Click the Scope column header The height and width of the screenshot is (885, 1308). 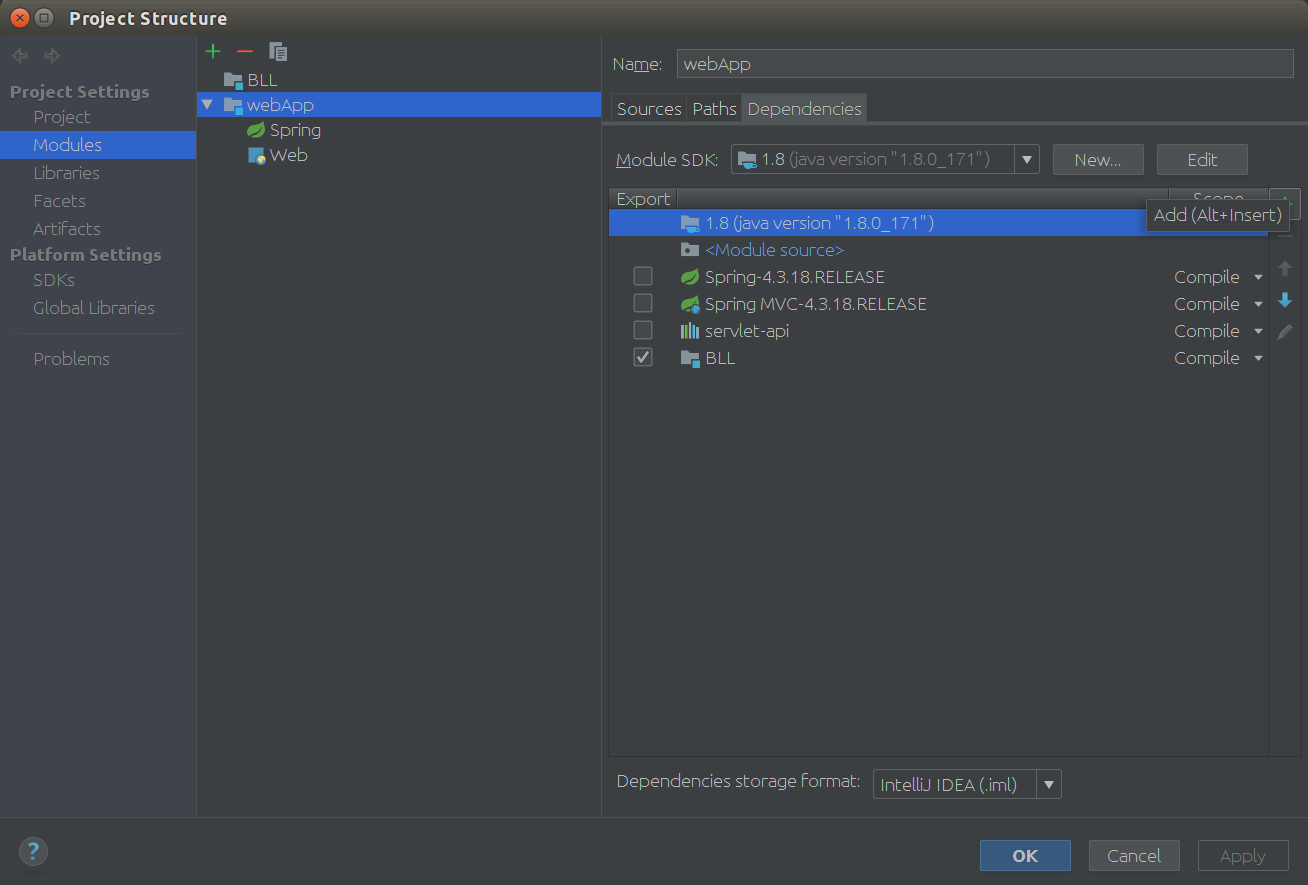(1218, 199)
